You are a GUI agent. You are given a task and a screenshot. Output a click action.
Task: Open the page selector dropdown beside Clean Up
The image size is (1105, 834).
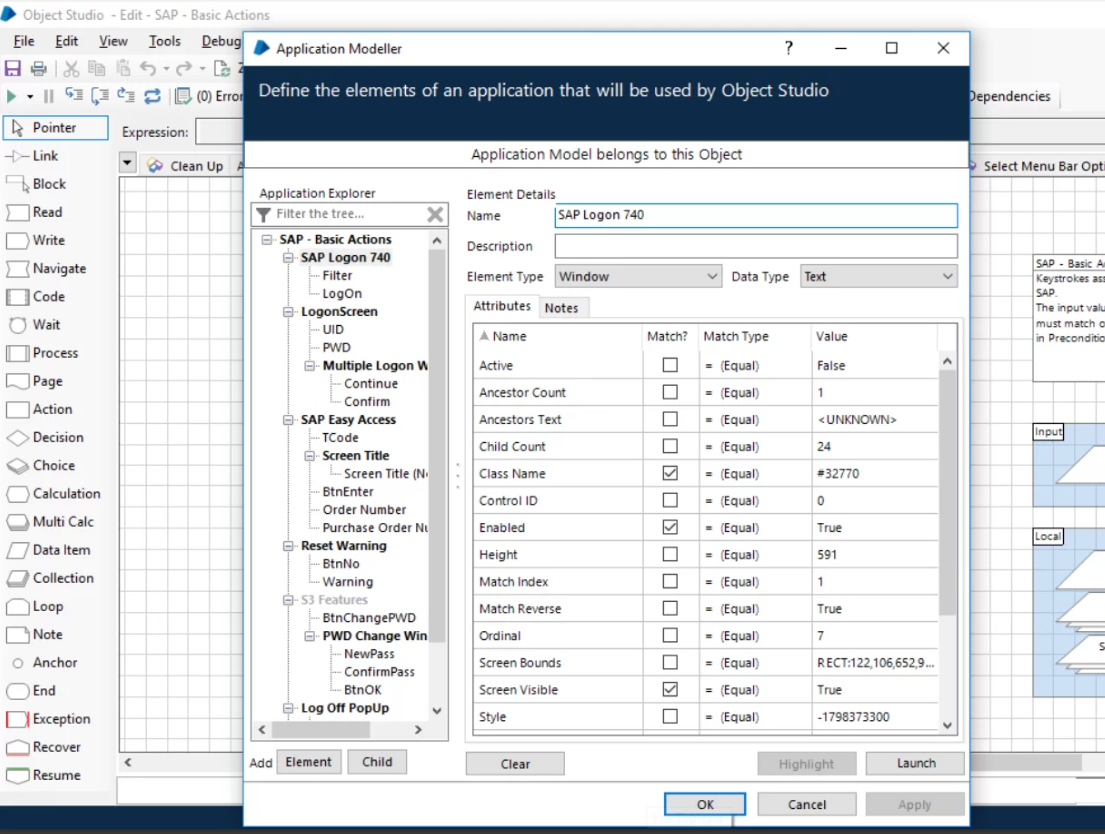127,164
